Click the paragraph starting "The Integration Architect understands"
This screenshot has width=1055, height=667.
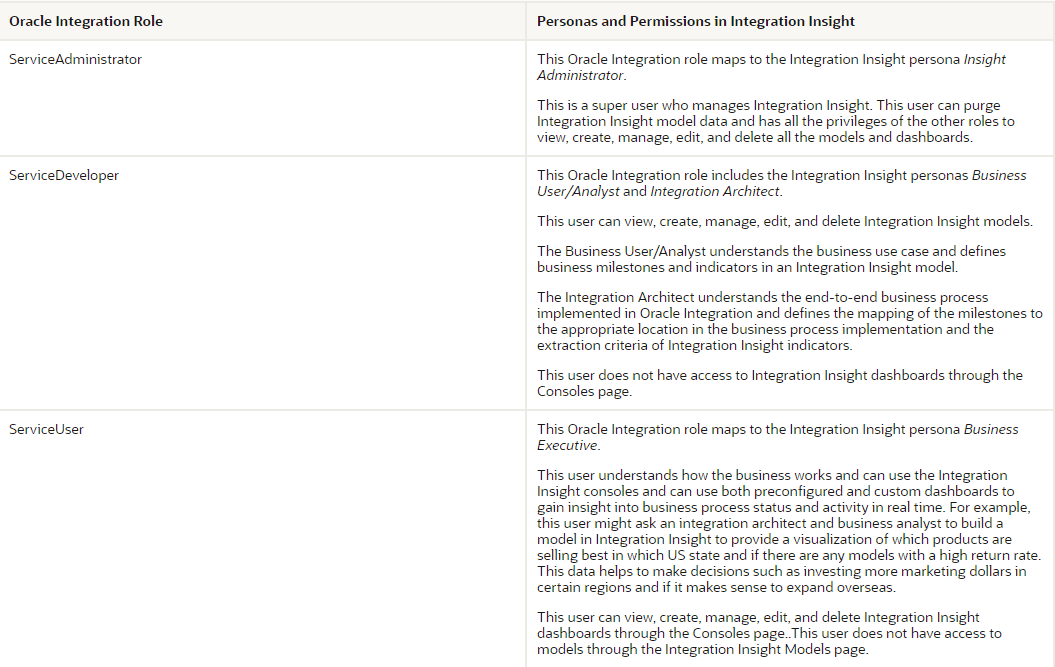click(789, 321)
